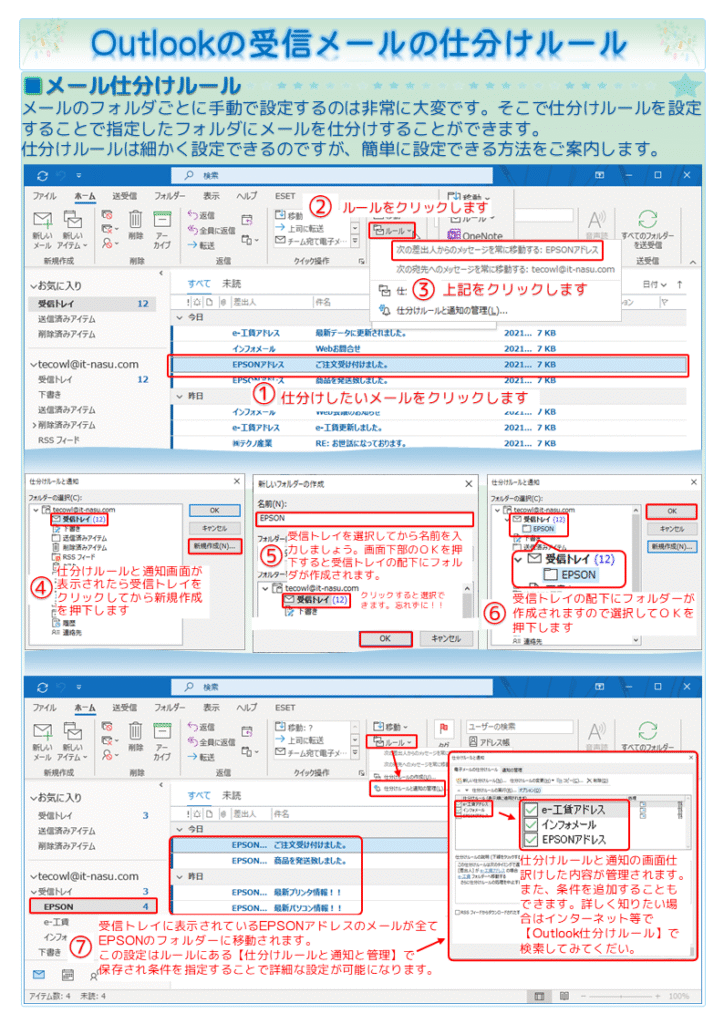This screenshot has width=724, height=1024.
Task: Open the ルール dropdown in the top ribbon
Action: [x=390, y=230]
